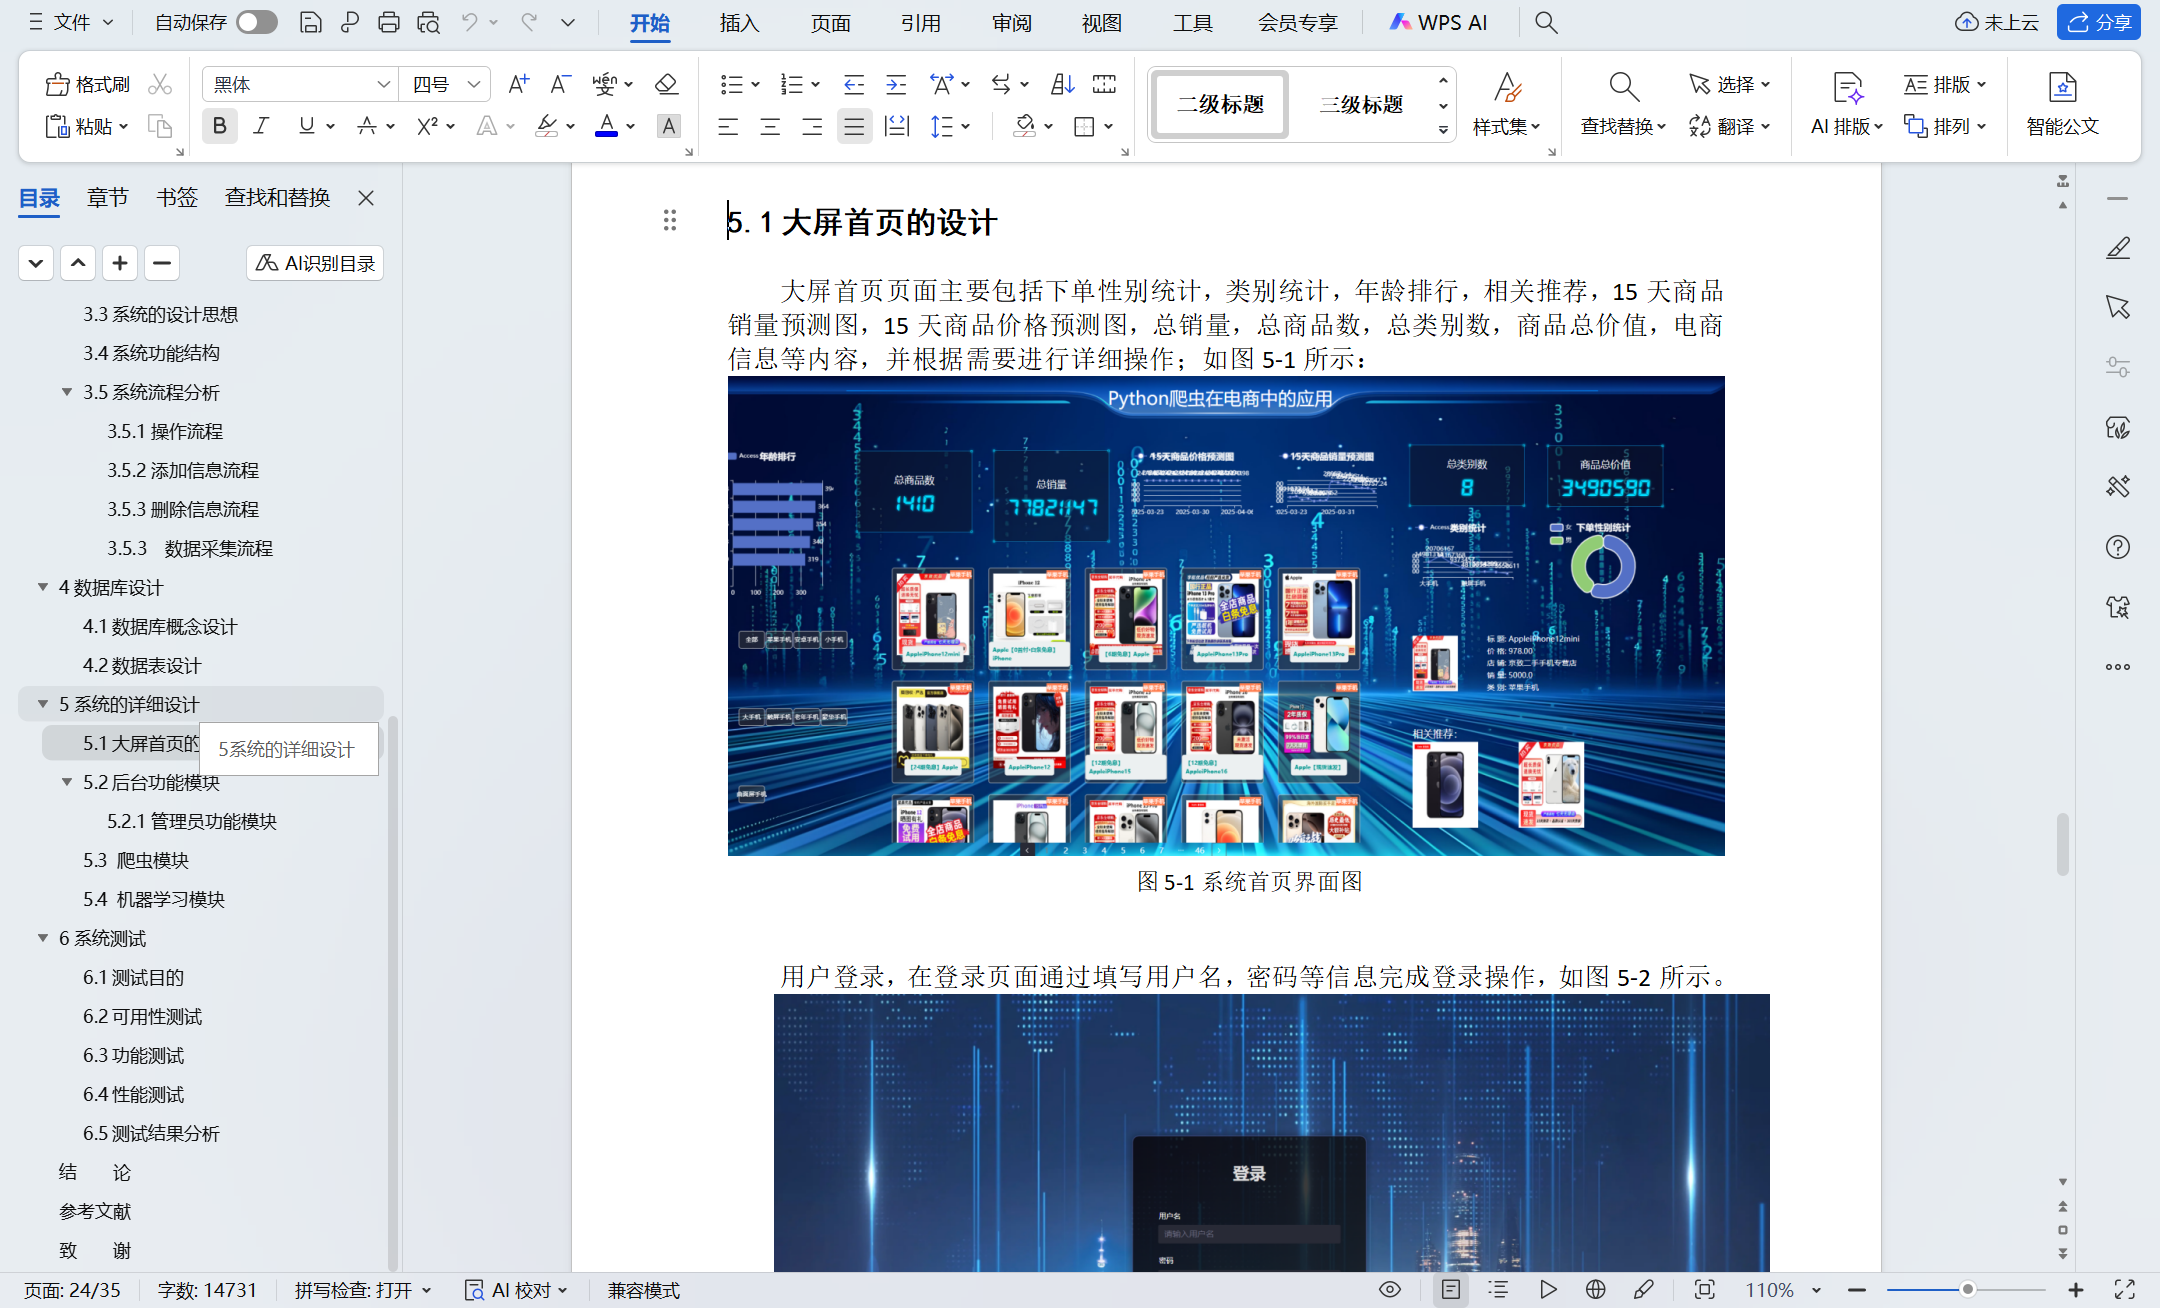Select the 格式刷 format painter
Screen dimensions: 2160x1308
point(88,84)
